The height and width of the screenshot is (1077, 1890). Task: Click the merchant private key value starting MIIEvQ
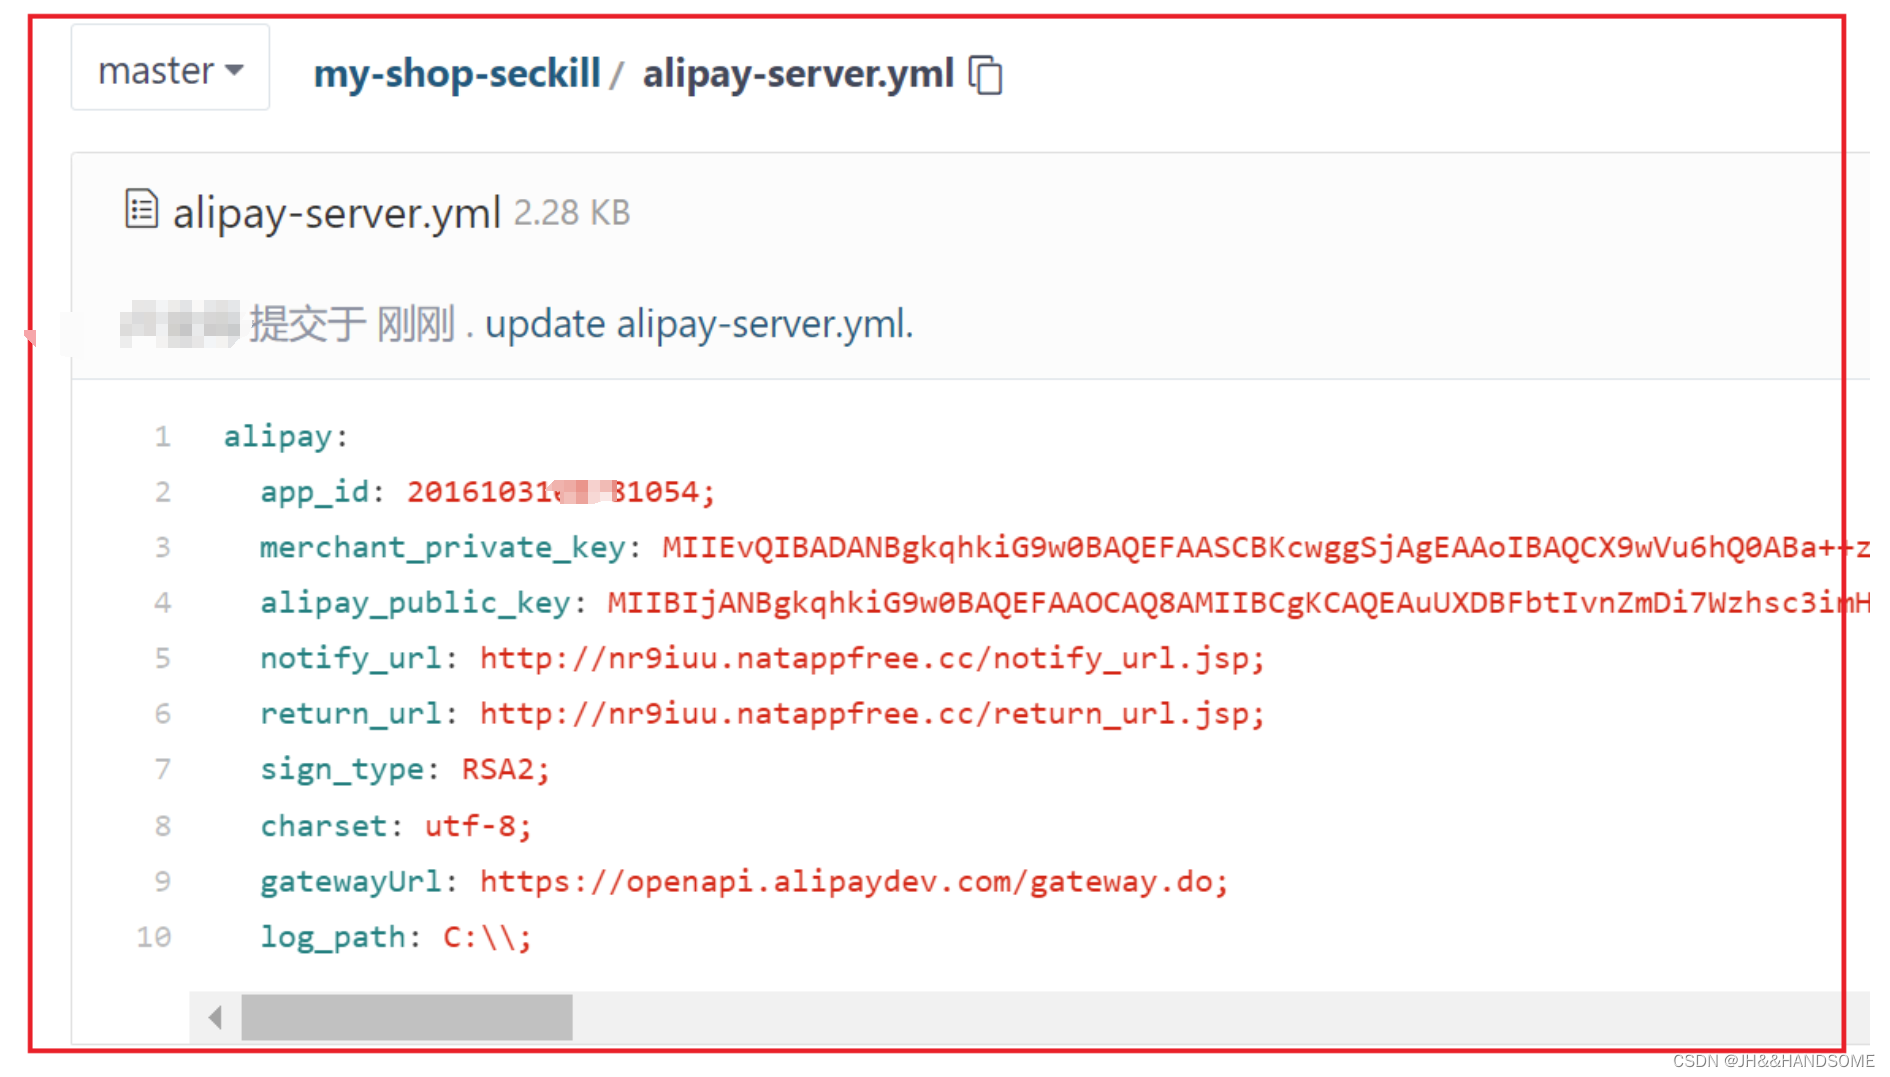1265,548
